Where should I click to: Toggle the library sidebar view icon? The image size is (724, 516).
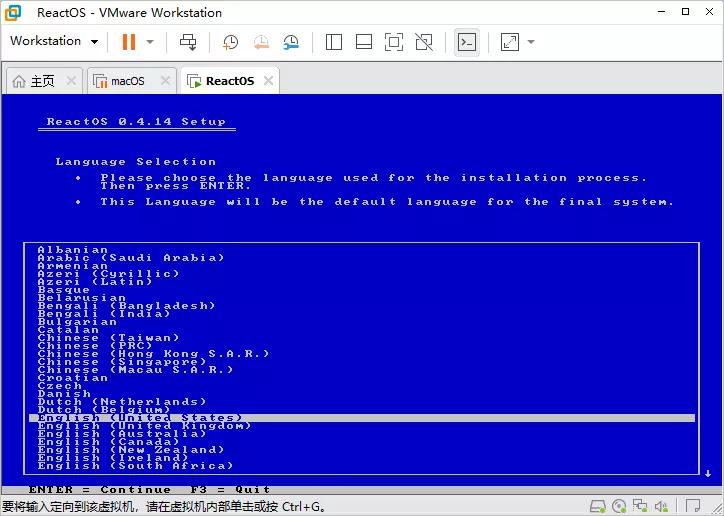click(334, 42)
